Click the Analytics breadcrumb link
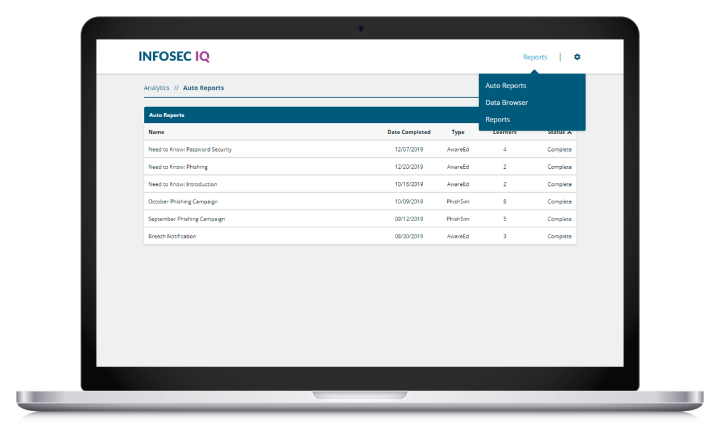This screenshot has height=428, width=720. pyautogui.click(x=157, y=88)
